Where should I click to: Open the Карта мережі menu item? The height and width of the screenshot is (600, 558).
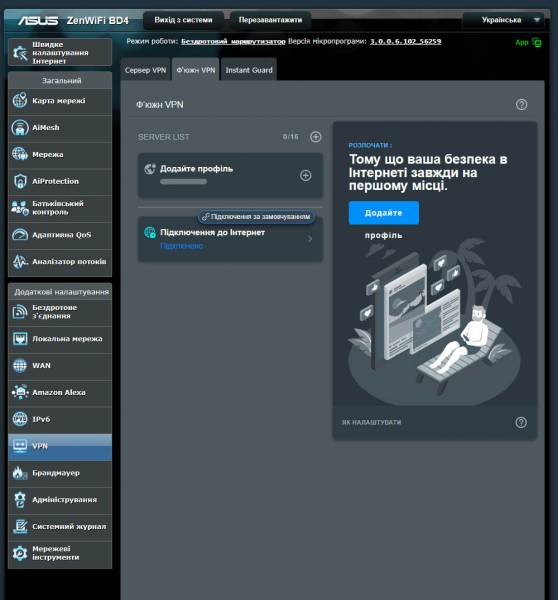point(60,101)
